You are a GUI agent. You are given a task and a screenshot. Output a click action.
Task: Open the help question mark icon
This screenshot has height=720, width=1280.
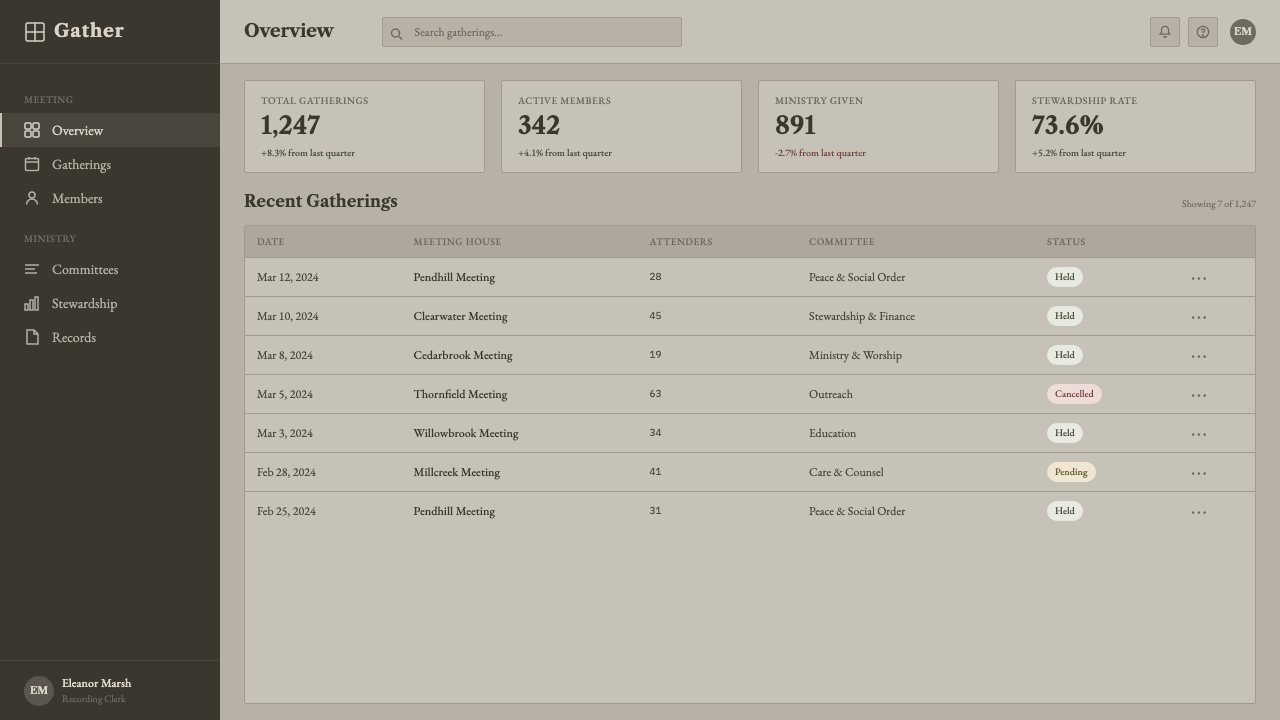(x=1203, y=32)
